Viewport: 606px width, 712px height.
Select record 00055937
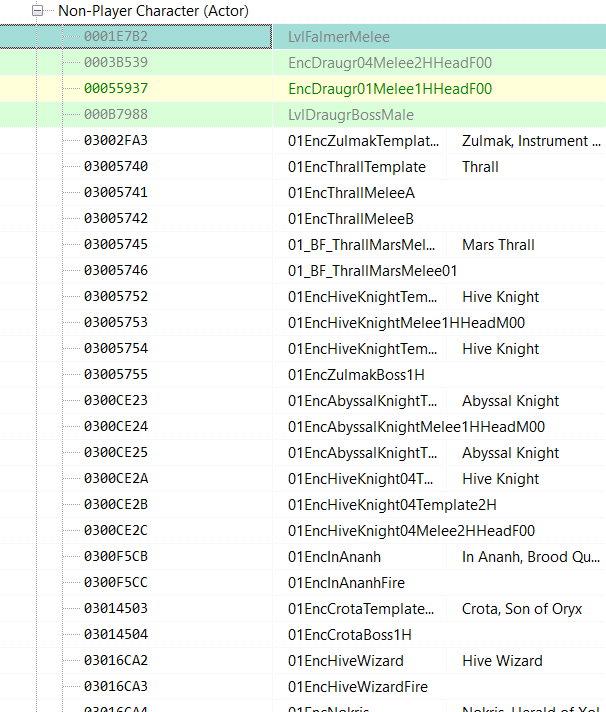(x=116, y=88)
